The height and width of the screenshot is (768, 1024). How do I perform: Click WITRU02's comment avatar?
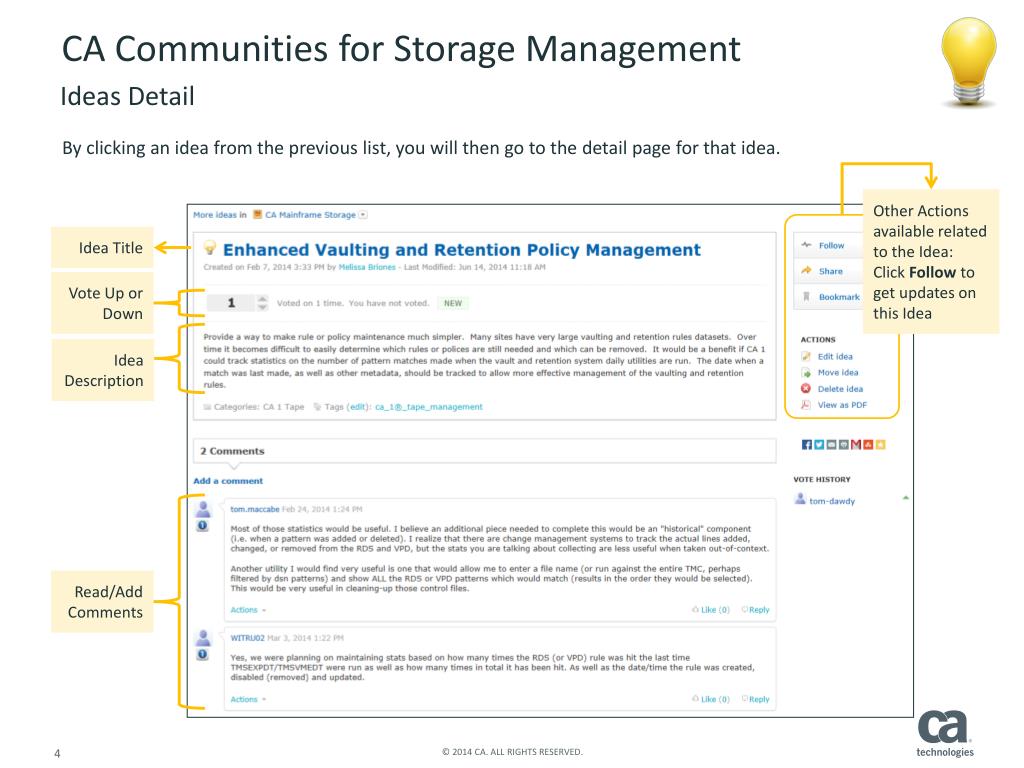click(203, 638)
